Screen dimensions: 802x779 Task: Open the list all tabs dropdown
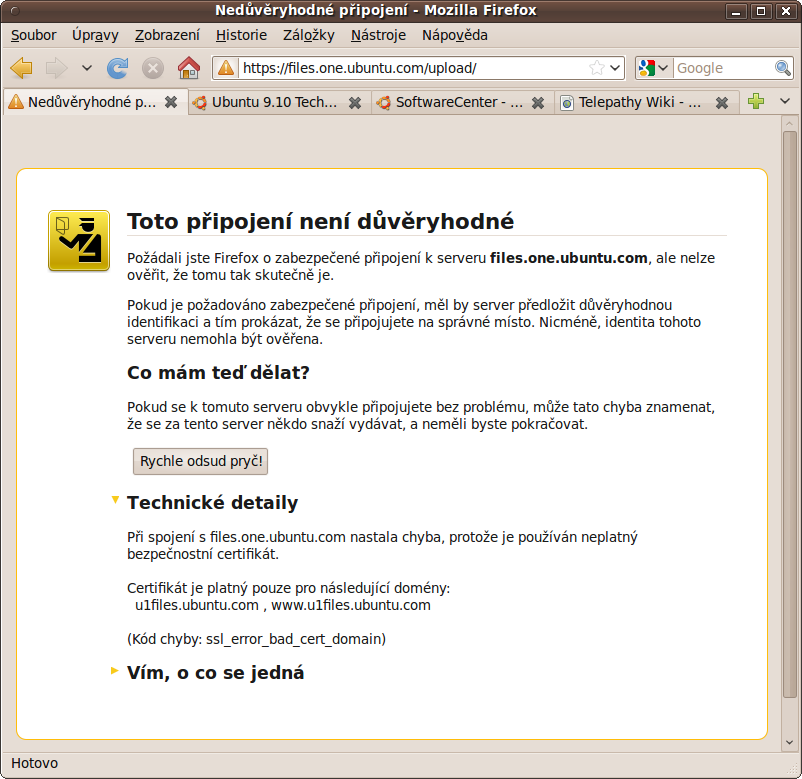pyautogui.click(x=785, y=102)
